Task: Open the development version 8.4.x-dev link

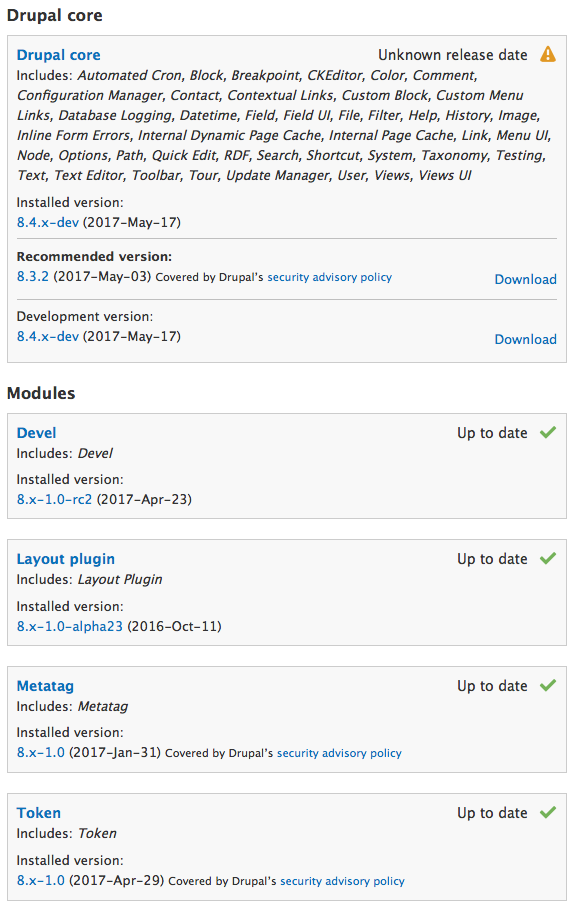Action: pyautogui.click(x=48, y=337)
